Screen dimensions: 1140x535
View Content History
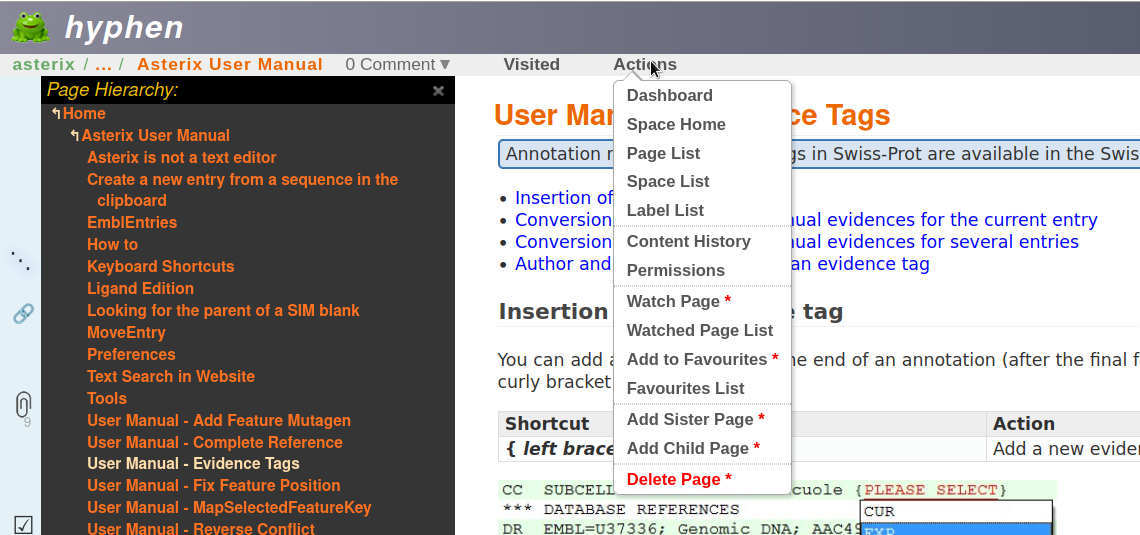(689, 241)
